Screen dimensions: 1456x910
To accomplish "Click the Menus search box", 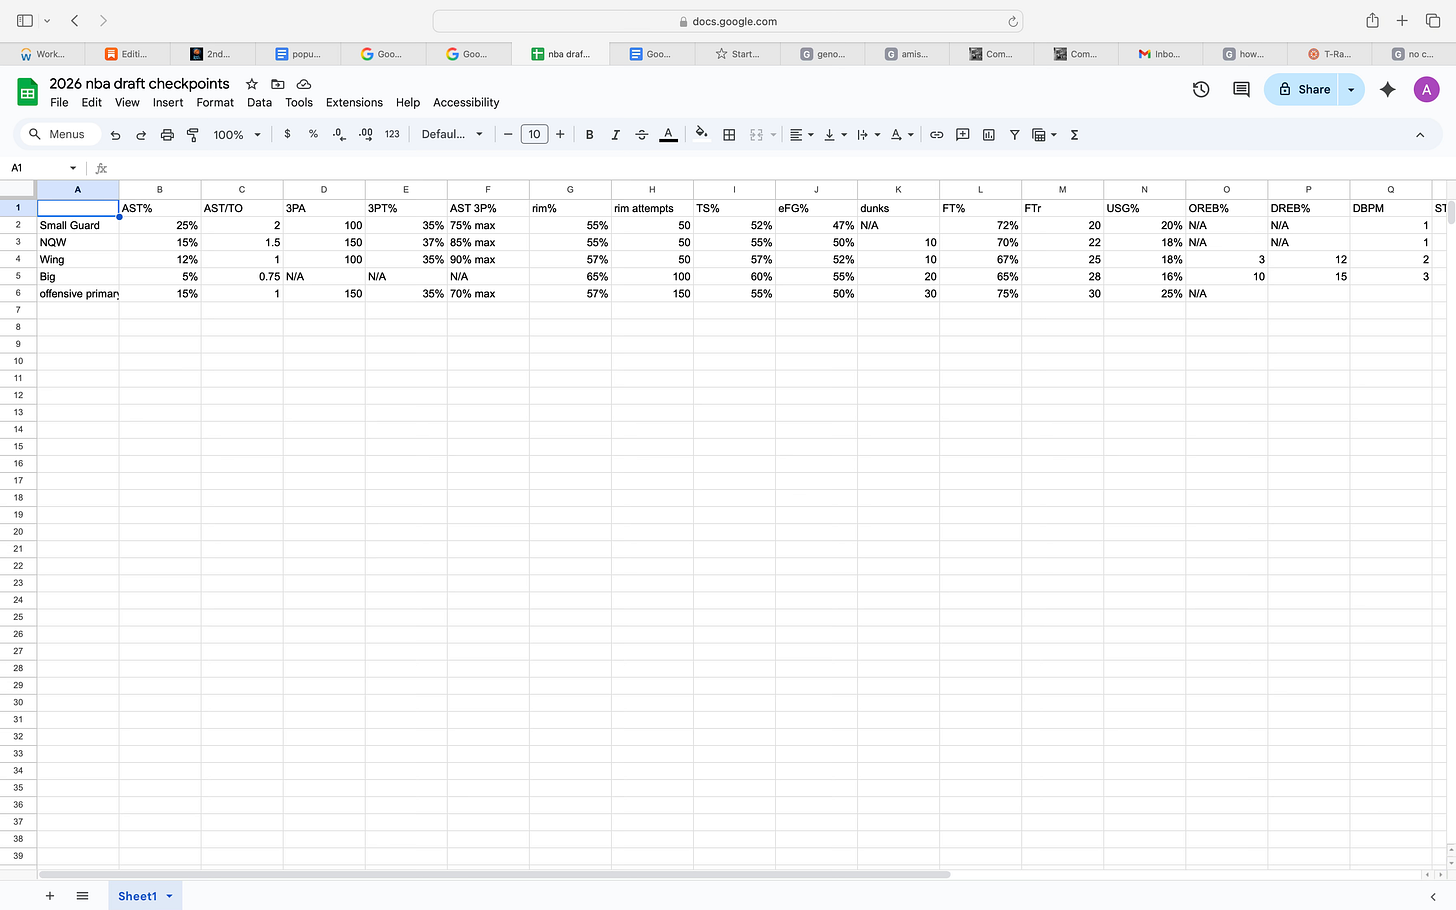I will point(61,134).
